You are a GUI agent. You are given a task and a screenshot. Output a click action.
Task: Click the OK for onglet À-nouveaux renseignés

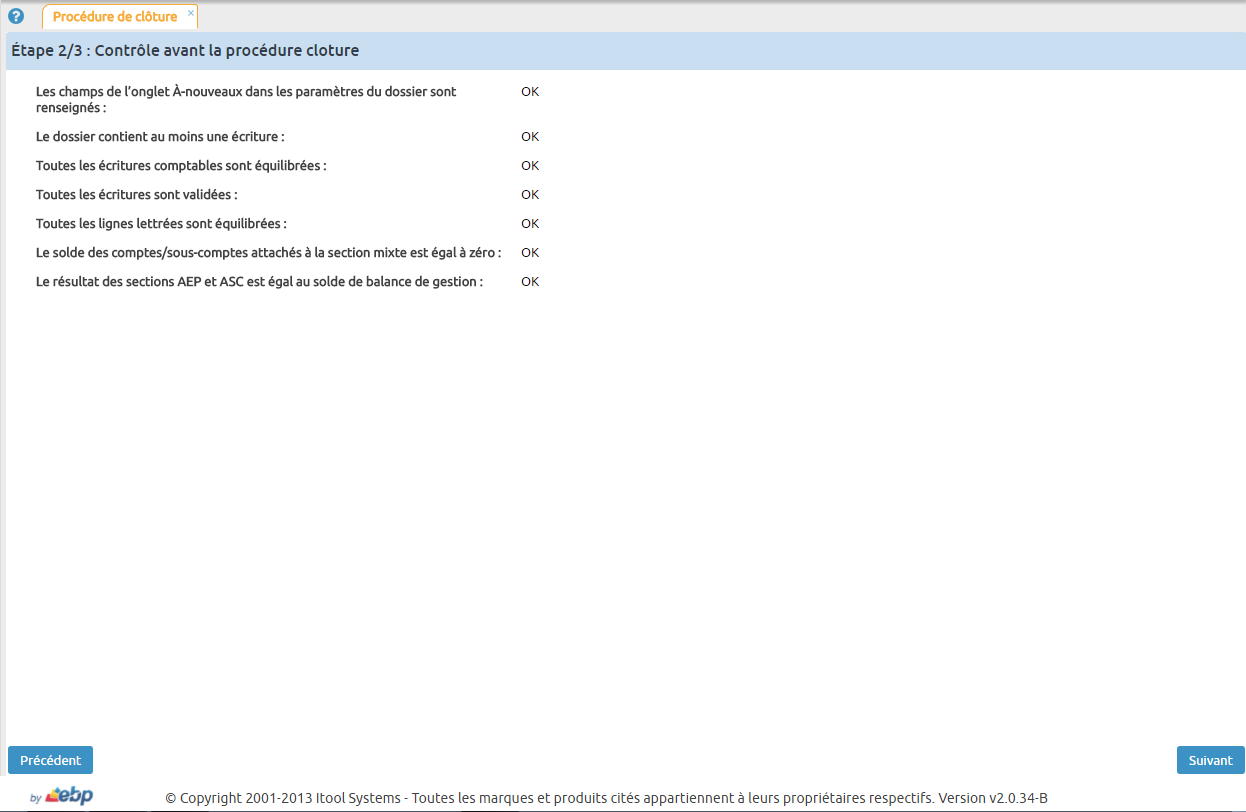tap(529, 91)
